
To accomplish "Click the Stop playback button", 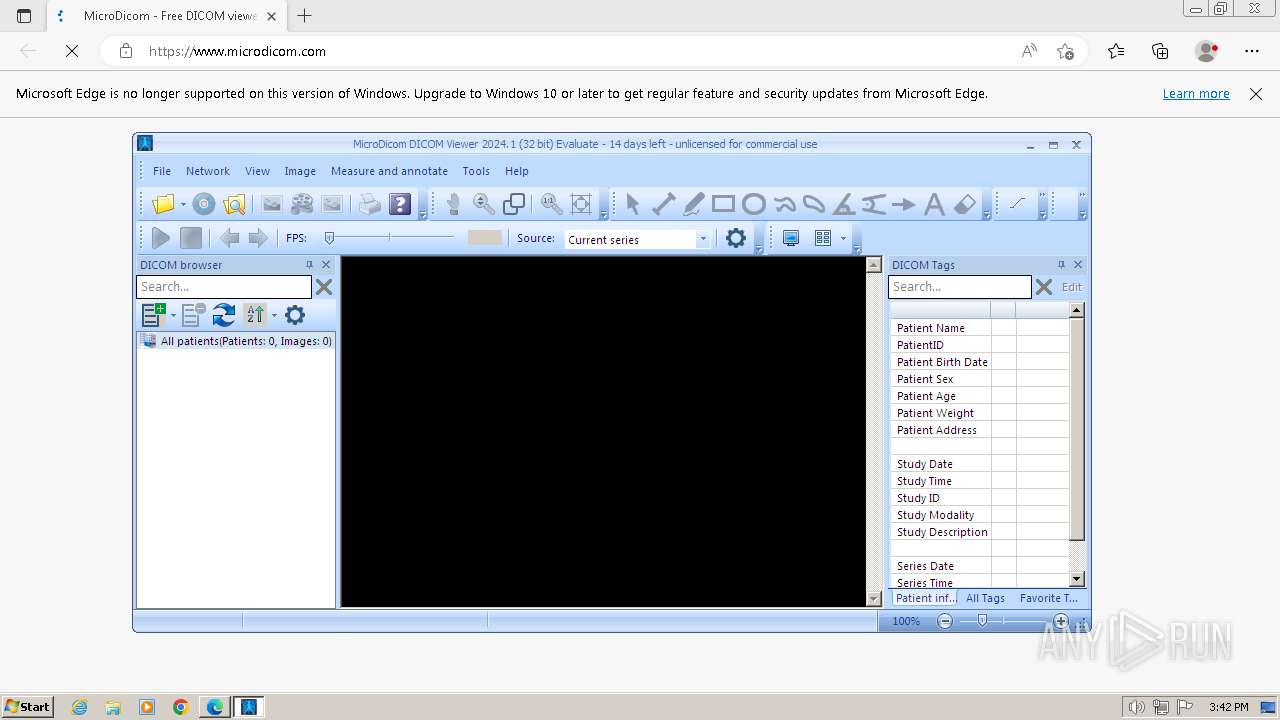I will pos(191,238).
